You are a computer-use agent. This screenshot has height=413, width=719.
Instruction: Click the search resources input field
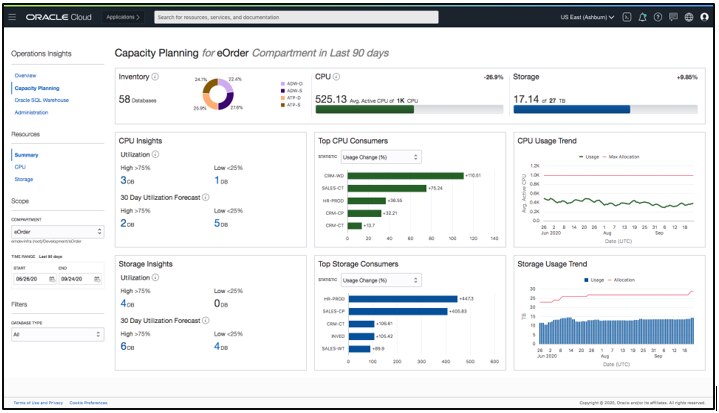296,17
